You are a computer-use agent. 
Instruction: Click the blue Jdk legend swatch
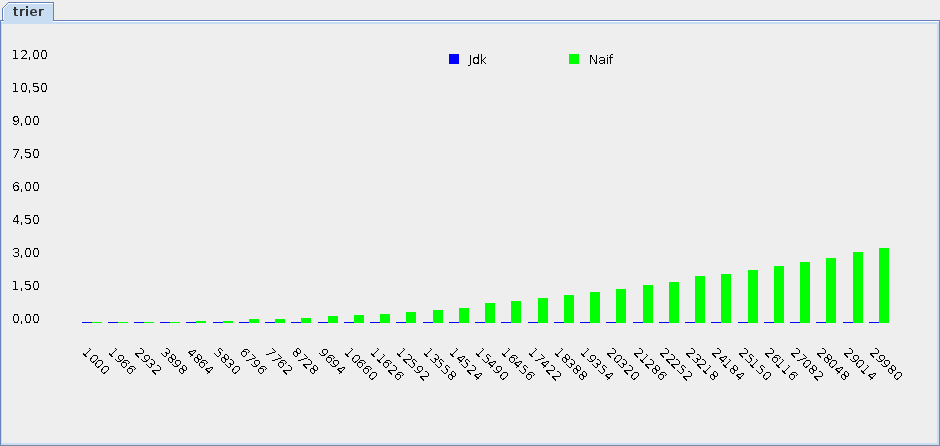tap(454, 59)
